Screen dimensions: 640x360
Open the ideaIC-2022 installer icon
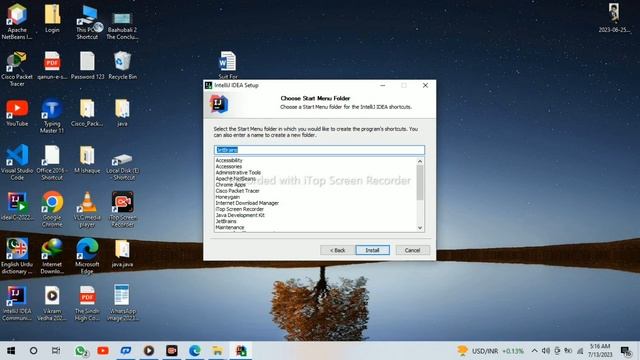click(x=17, y=206)
